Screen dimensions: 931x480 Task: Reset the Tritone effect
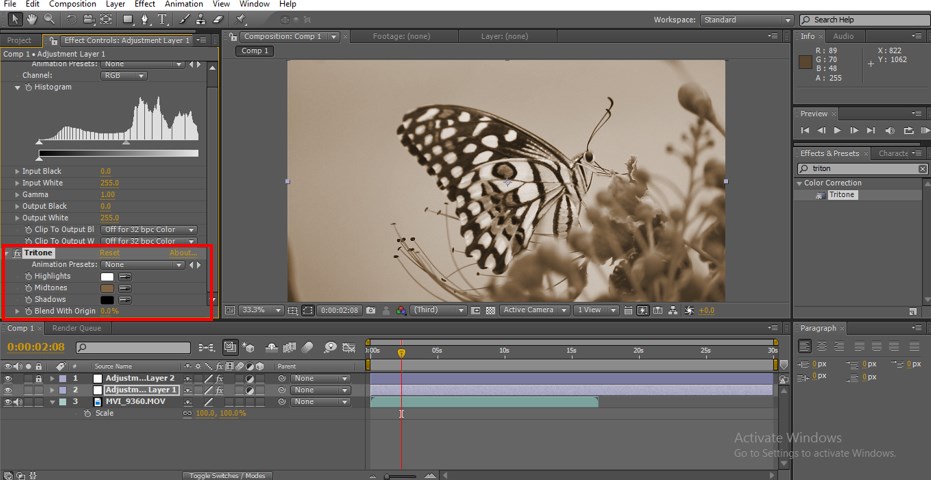109,253
